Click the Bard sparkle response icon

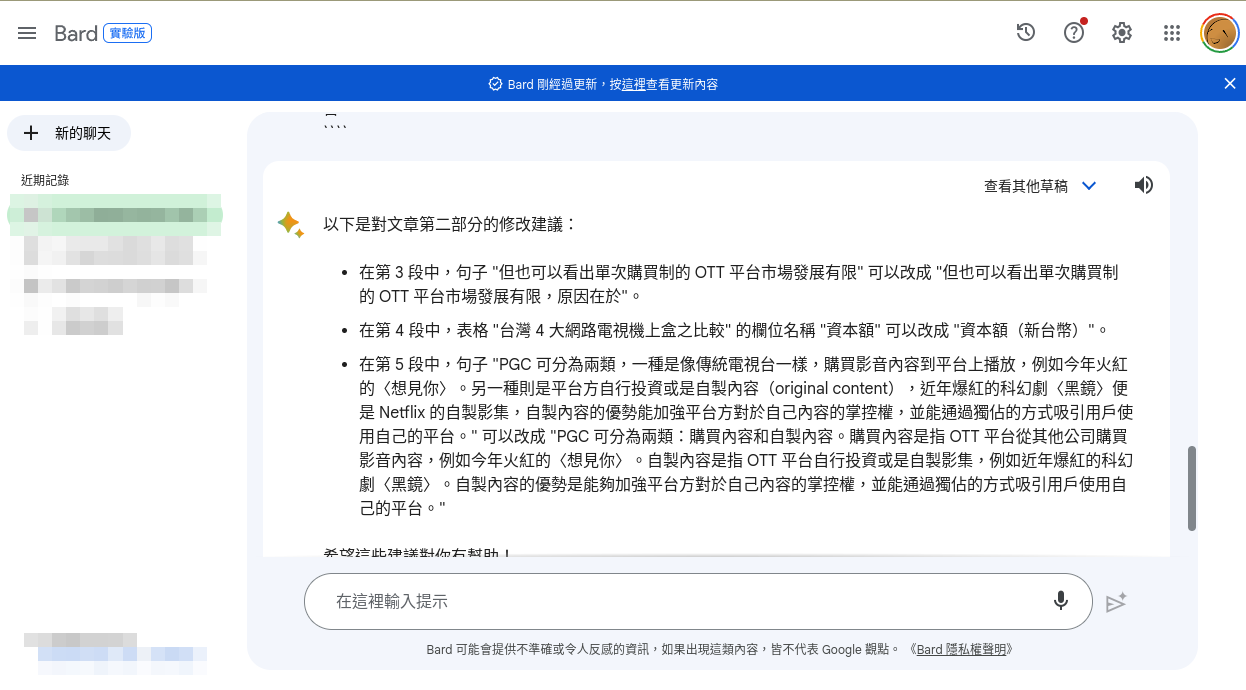click(x=290, y=224)
